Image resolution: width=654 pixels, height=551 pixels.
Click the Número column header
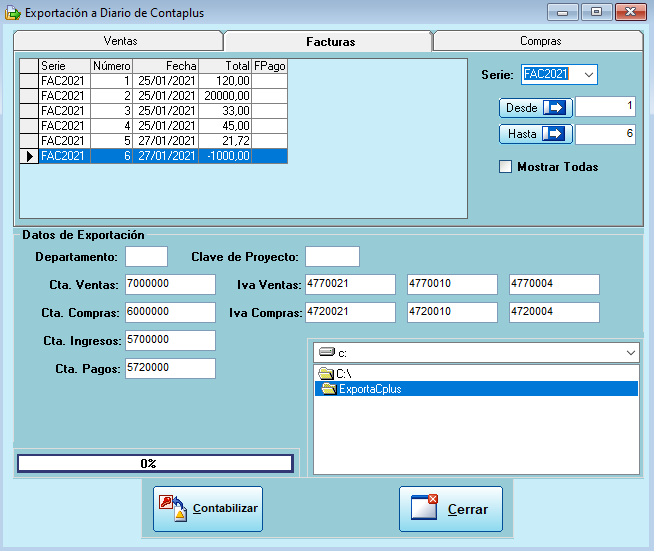coord(111,66)
